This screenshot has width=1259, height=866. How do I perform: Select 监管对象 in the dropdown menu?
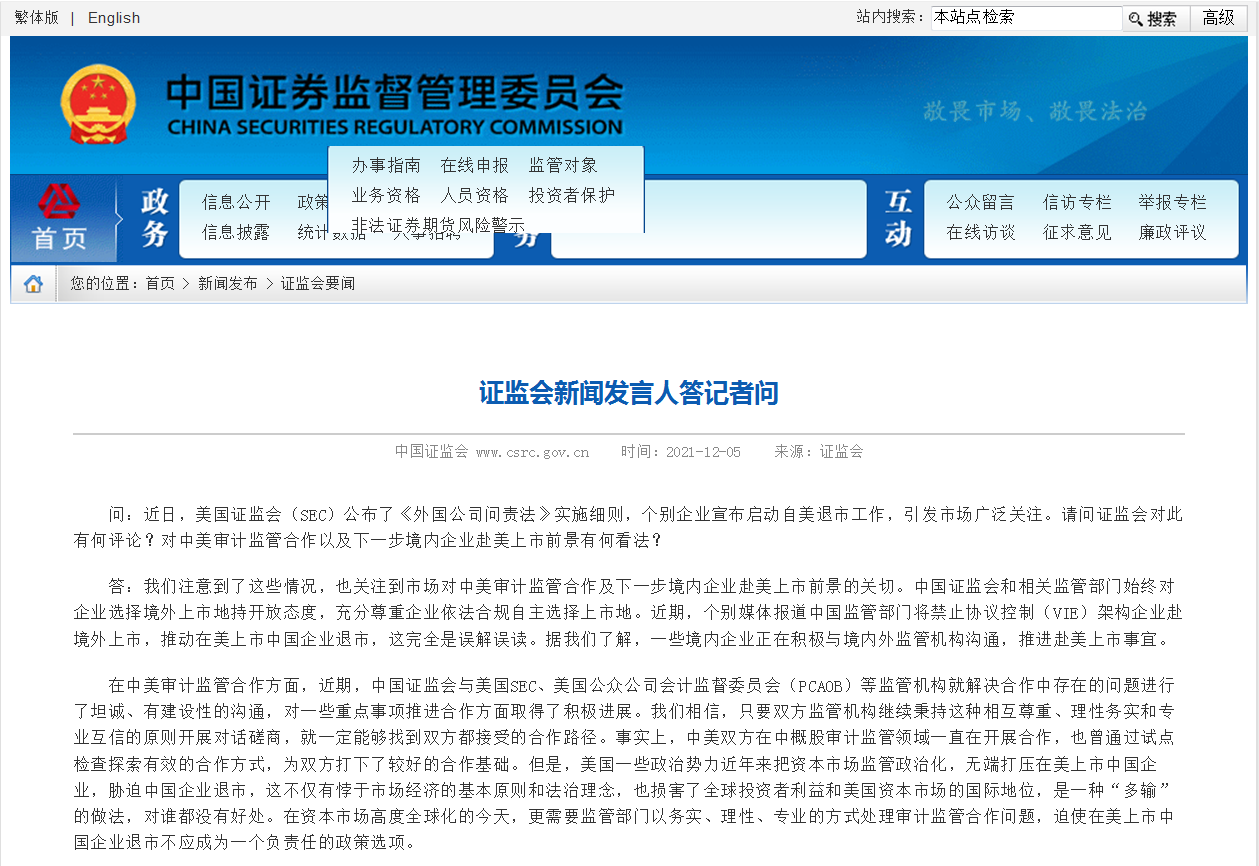[563, 165]
